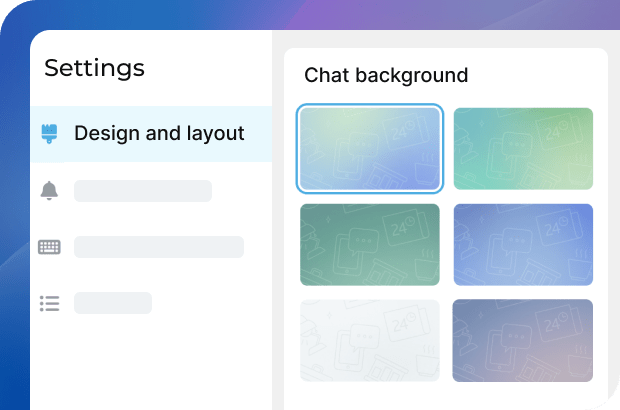Select the dark sage green chat background
This screenshot has height=410, width=620.
click(x=370, y=245)
